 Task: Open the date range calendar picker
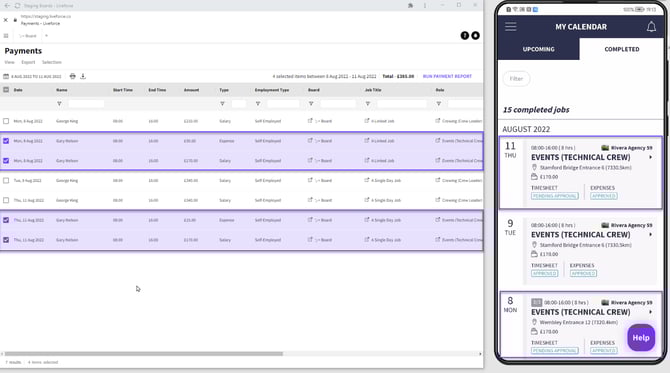6,76
